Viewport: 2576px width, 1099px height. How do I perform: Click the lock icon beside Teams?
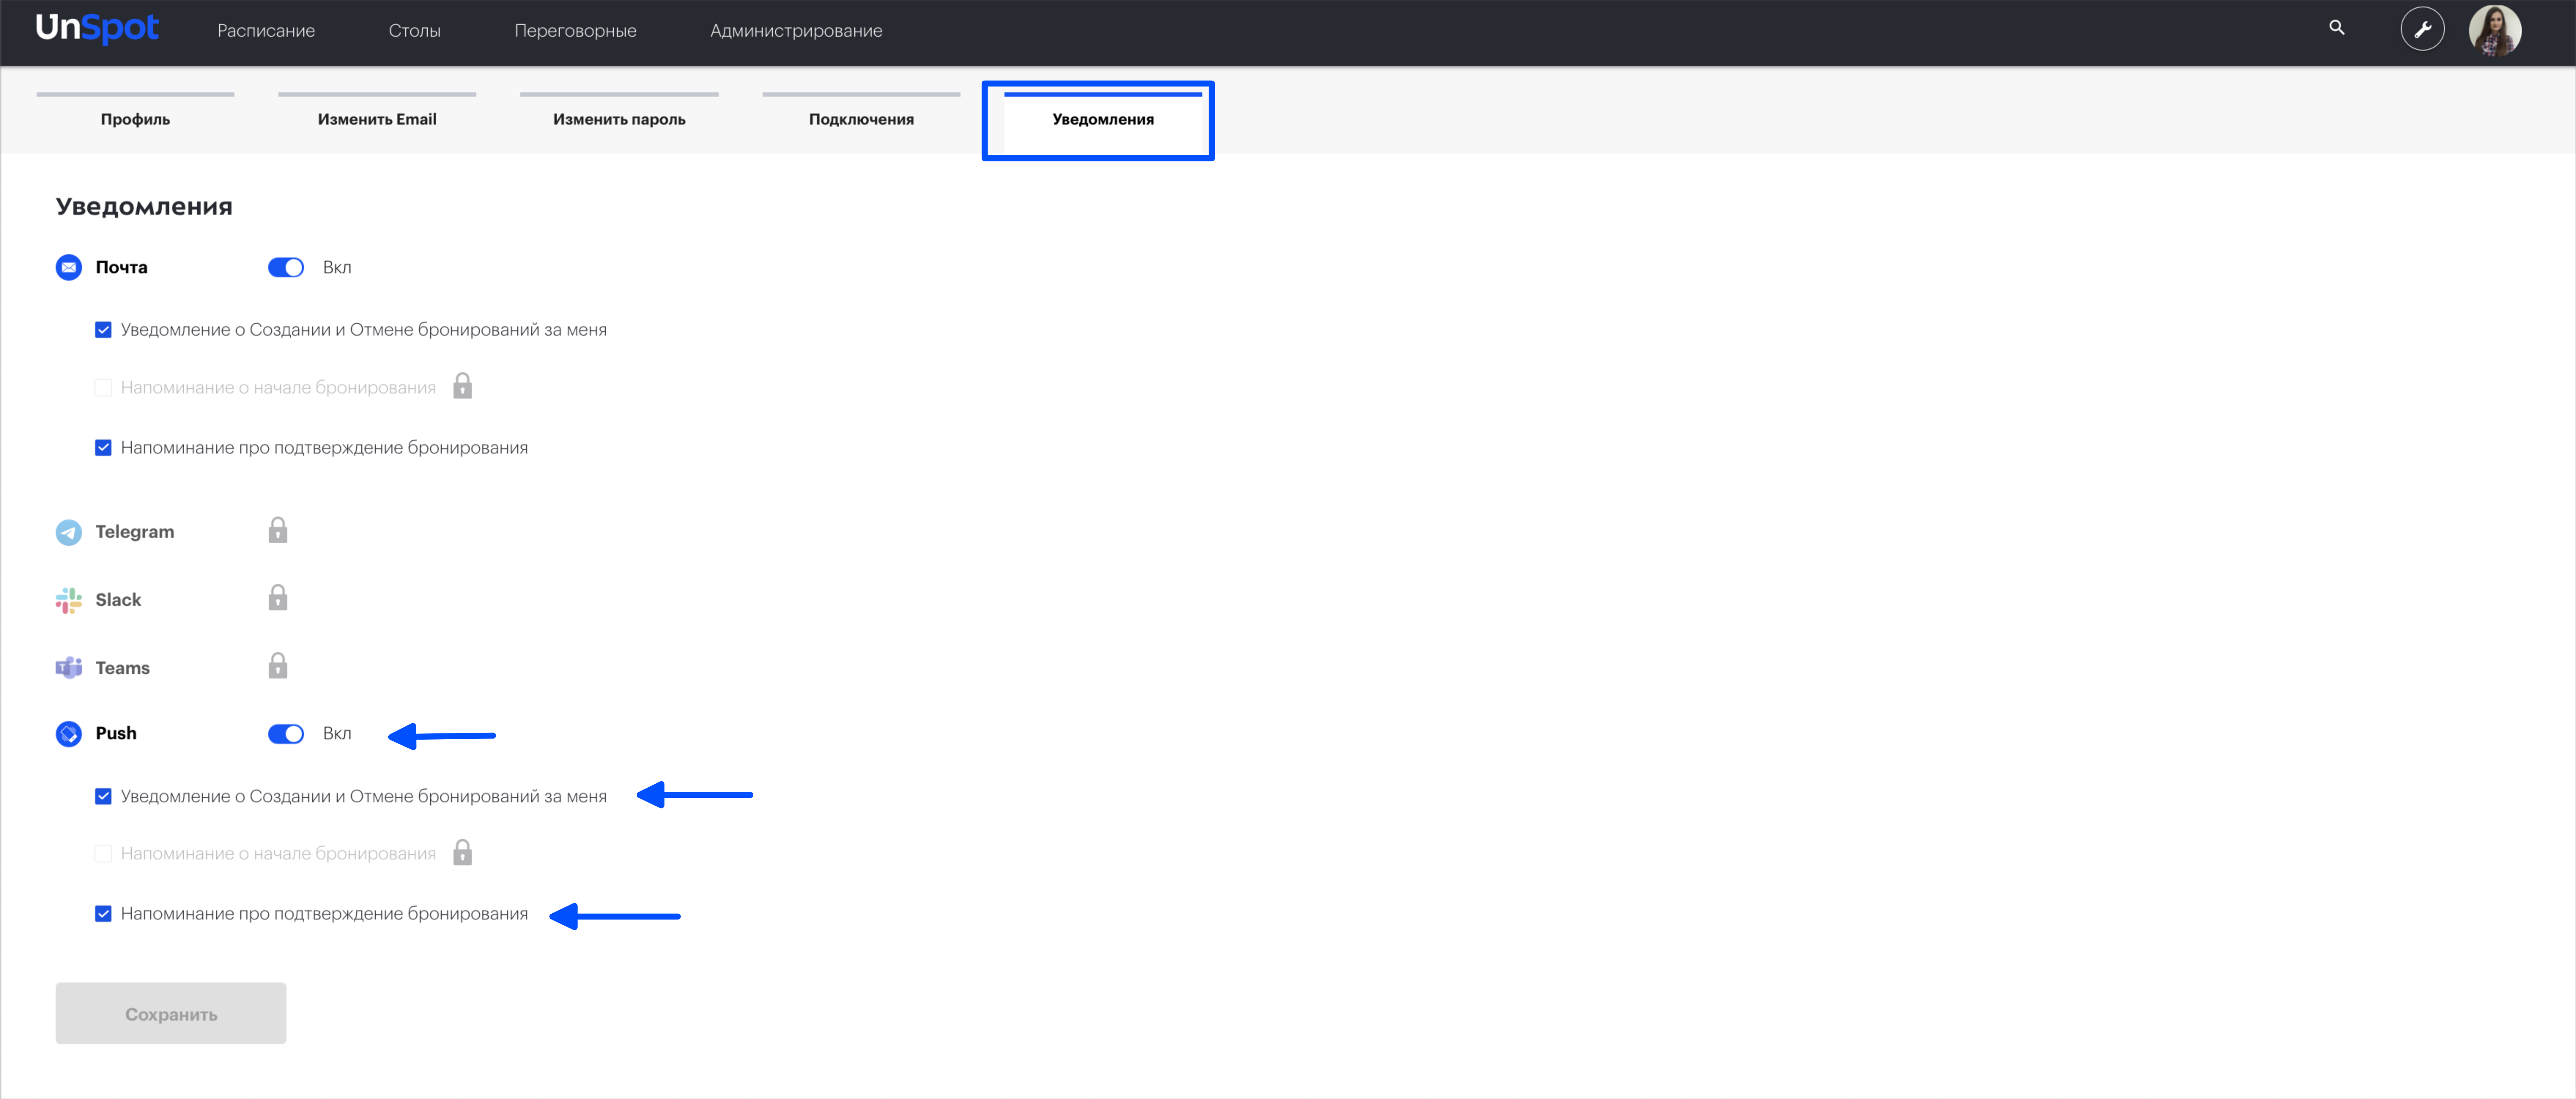[x=278, y=666]
